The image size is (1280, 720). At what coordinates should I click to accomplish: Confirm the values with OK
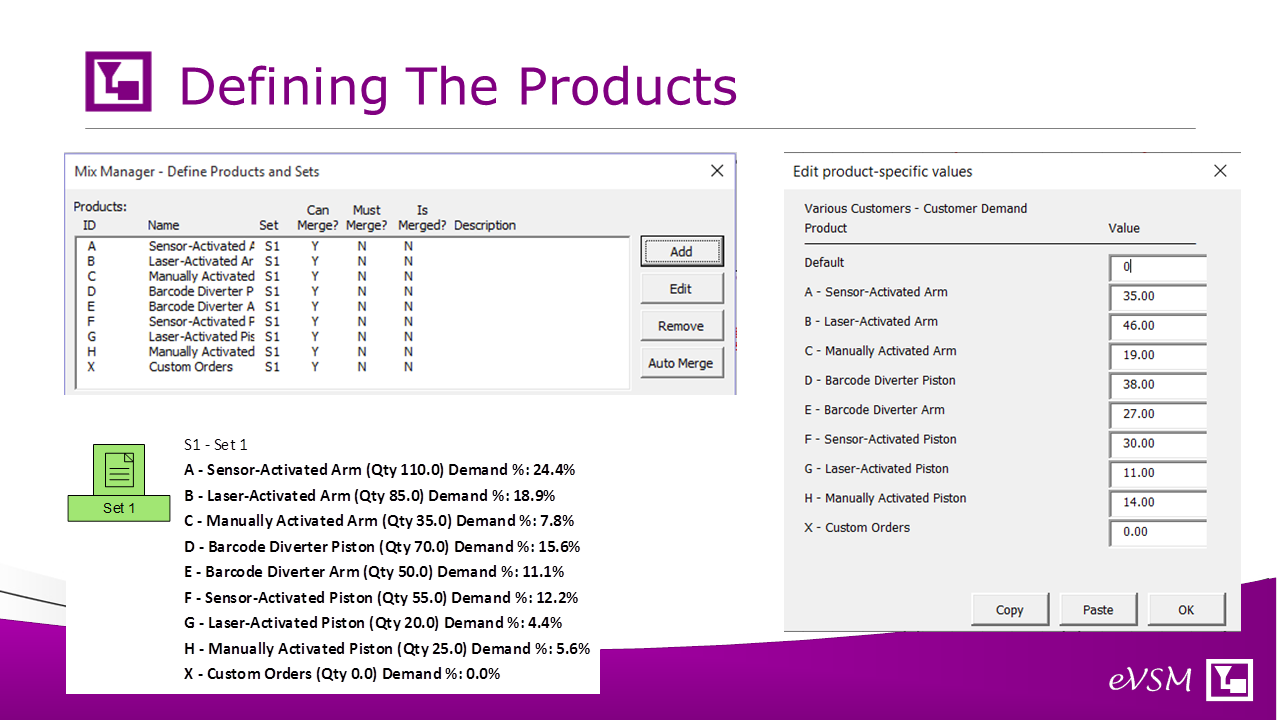pyautogui.click(x=1185, y=610)
